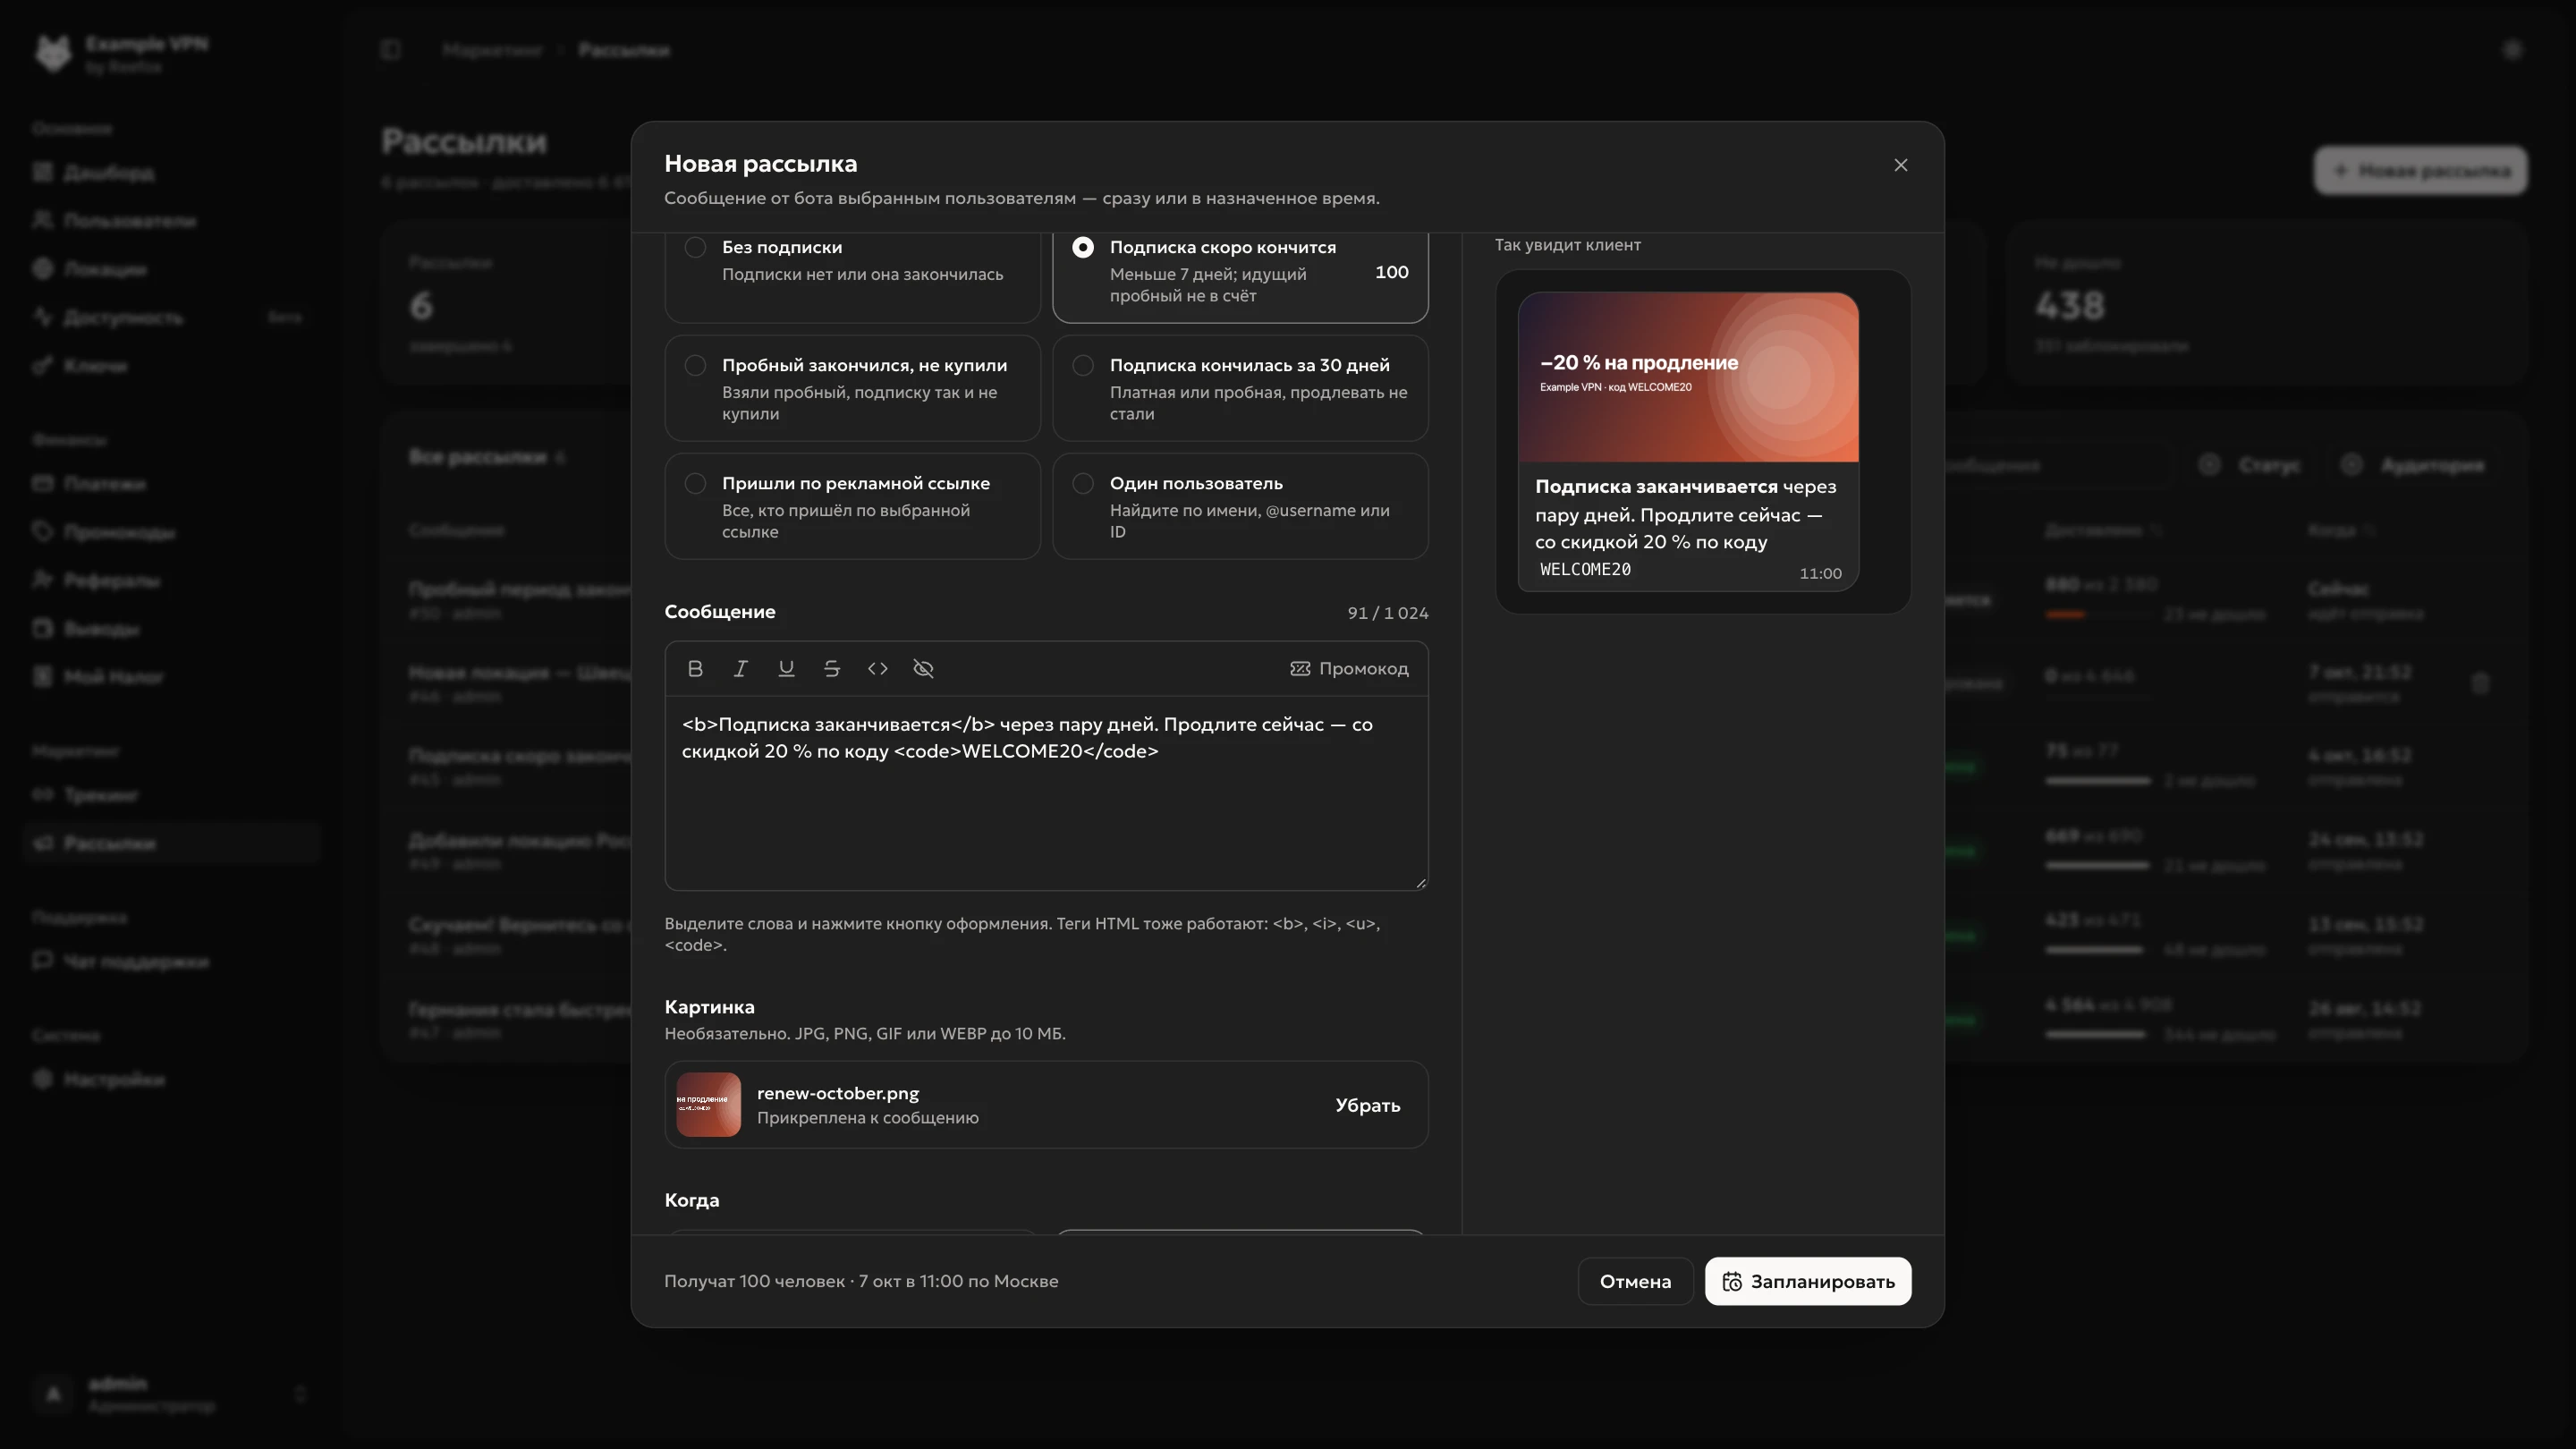This screenshot has height=1449, width=2576.
Task: Click the 91 / 1 024 character counter
Action: [x=1388, y=613]
